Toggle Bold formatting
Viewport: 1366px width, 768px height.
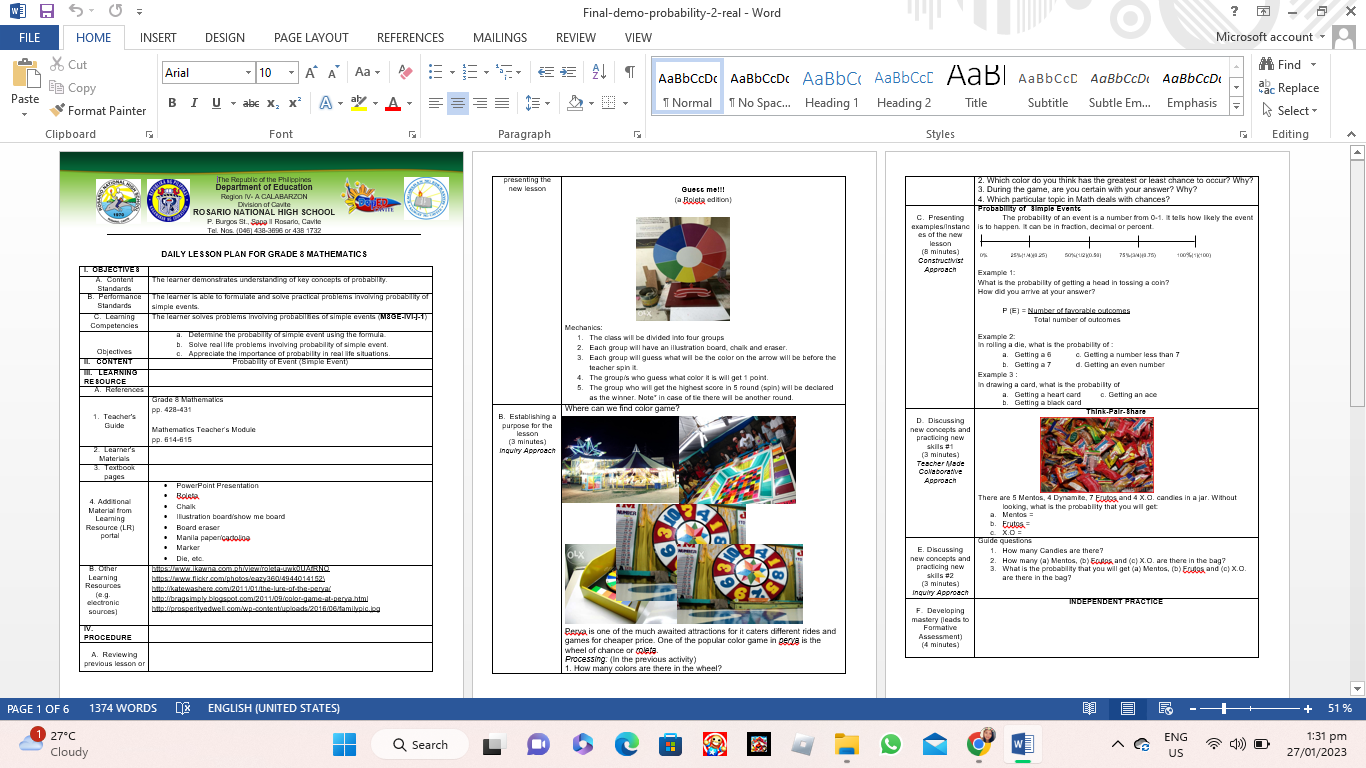(x=172, y=103)
